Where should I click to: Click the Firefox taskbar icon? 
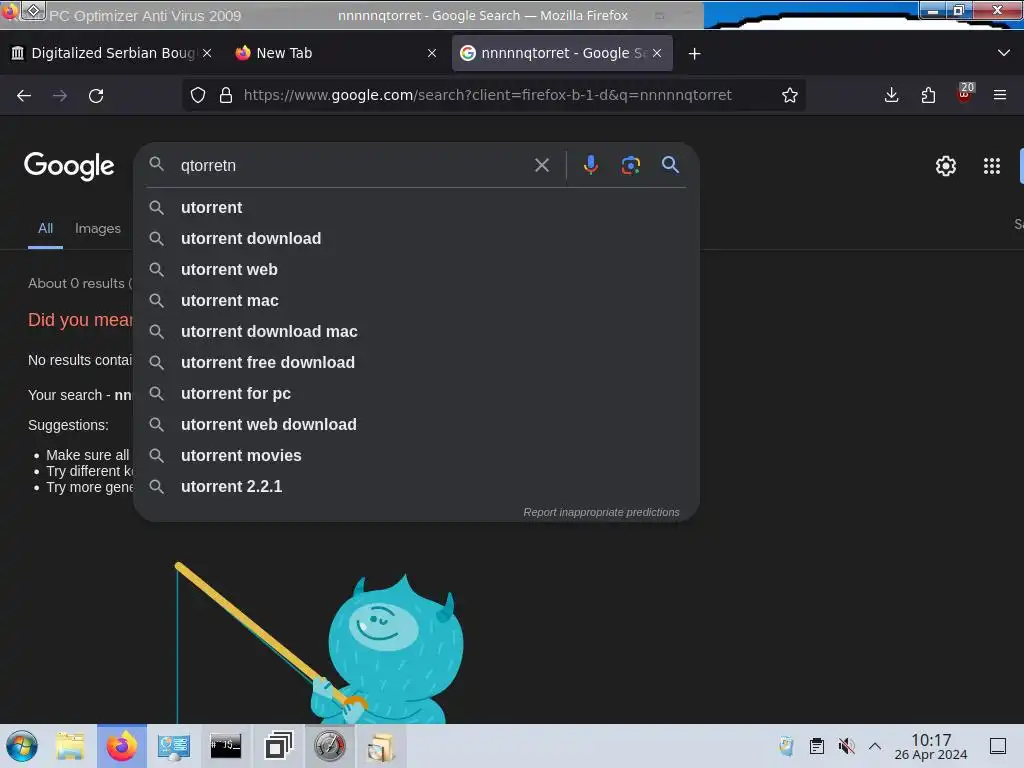121,746
